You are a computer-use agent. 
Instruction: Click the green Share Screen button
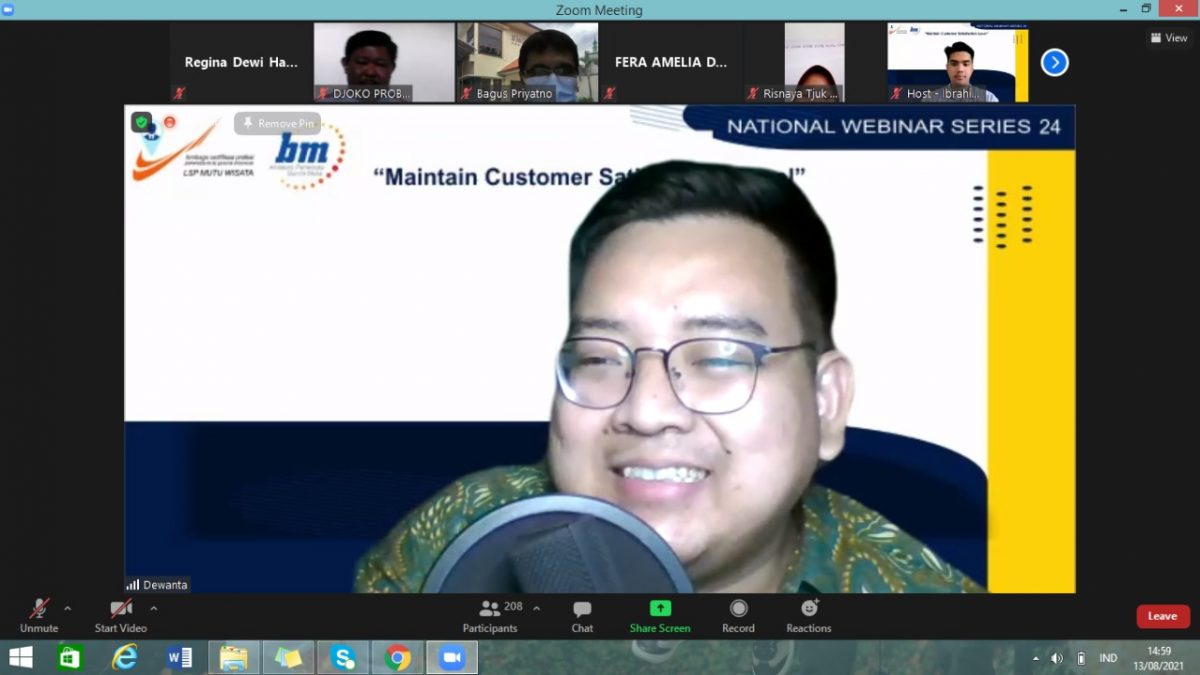(660, 615)
